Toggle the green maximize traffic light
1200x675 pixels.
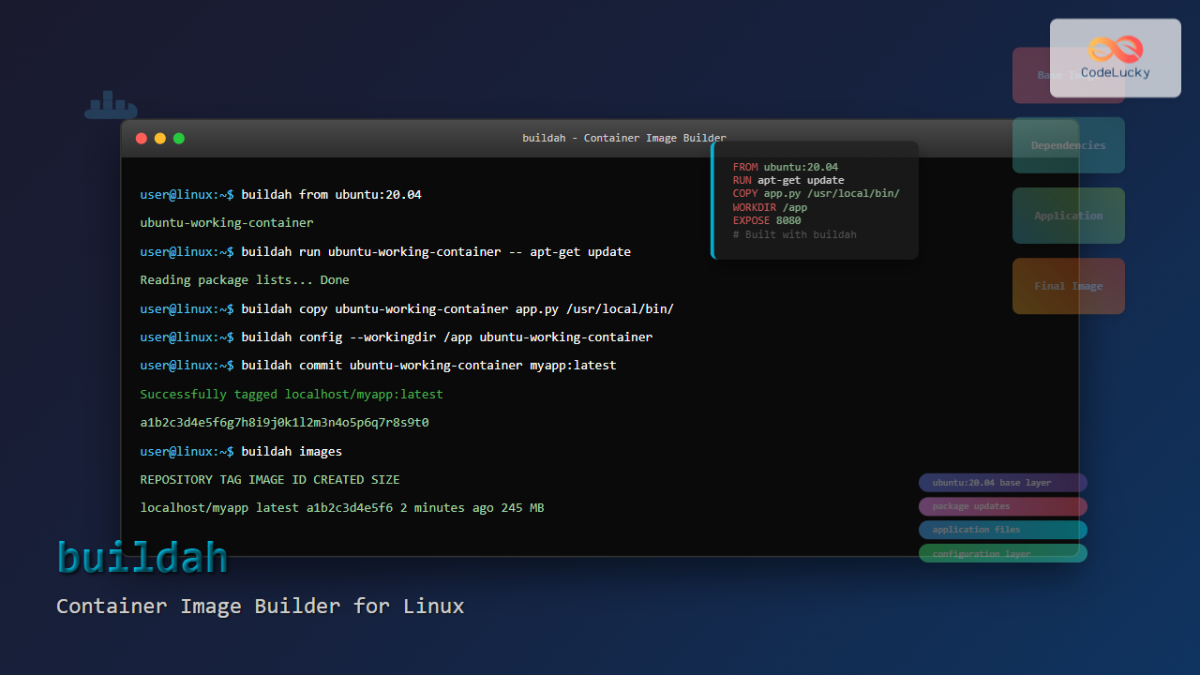[x=178, y=138]
